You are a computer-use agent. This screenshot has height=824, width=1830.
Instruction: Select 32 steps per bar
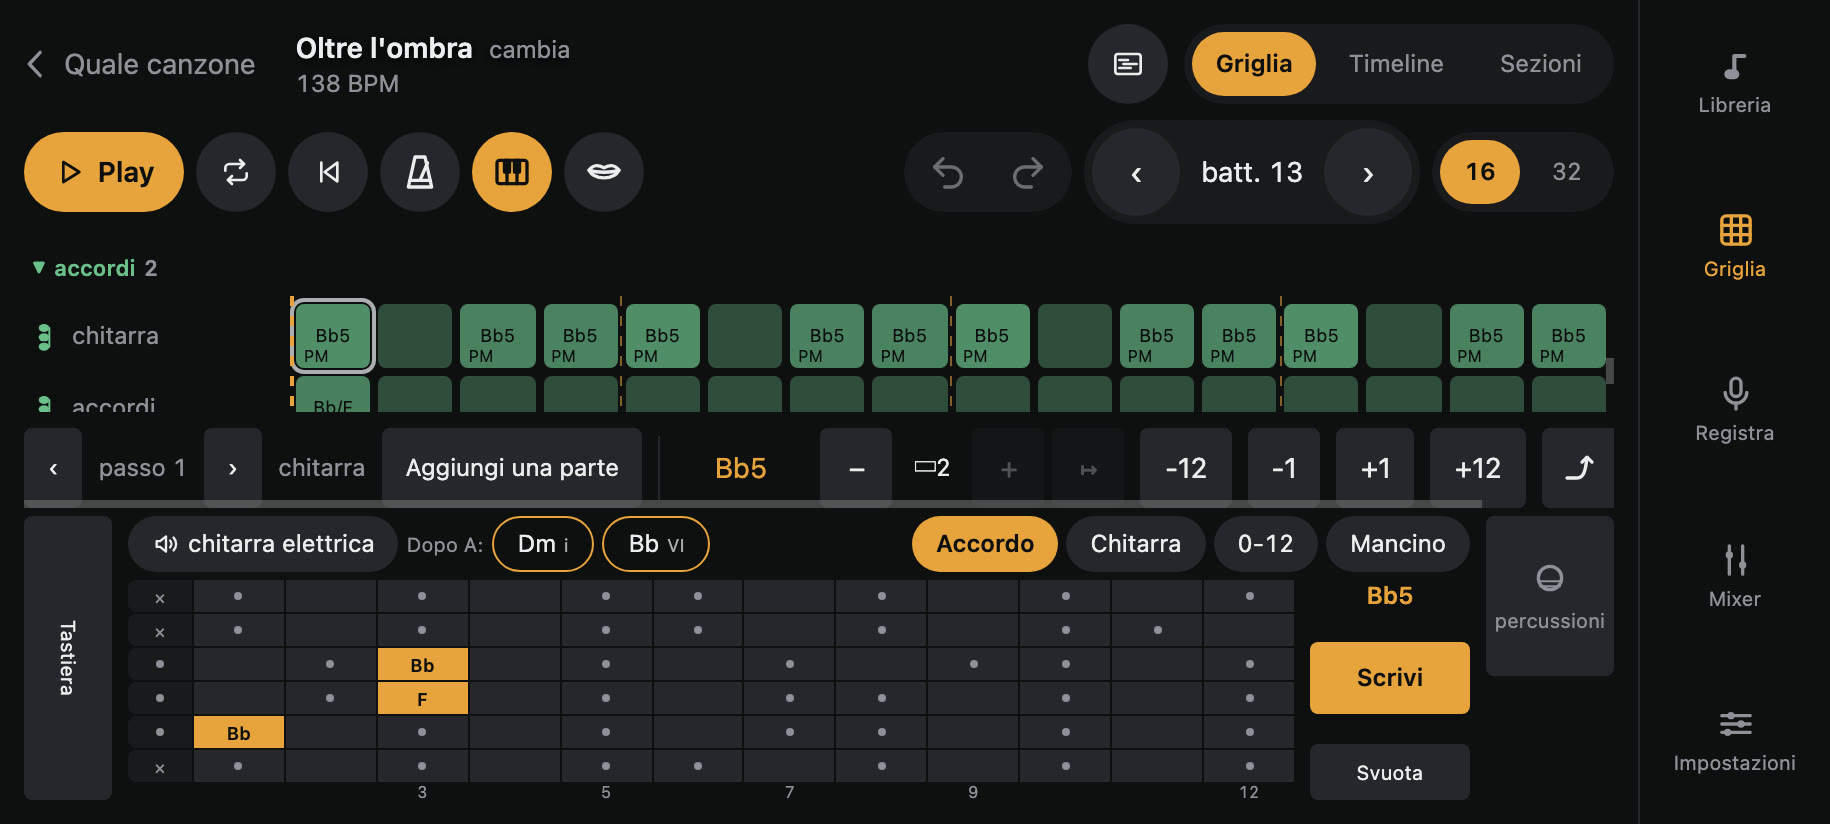tap(1566, 172)
